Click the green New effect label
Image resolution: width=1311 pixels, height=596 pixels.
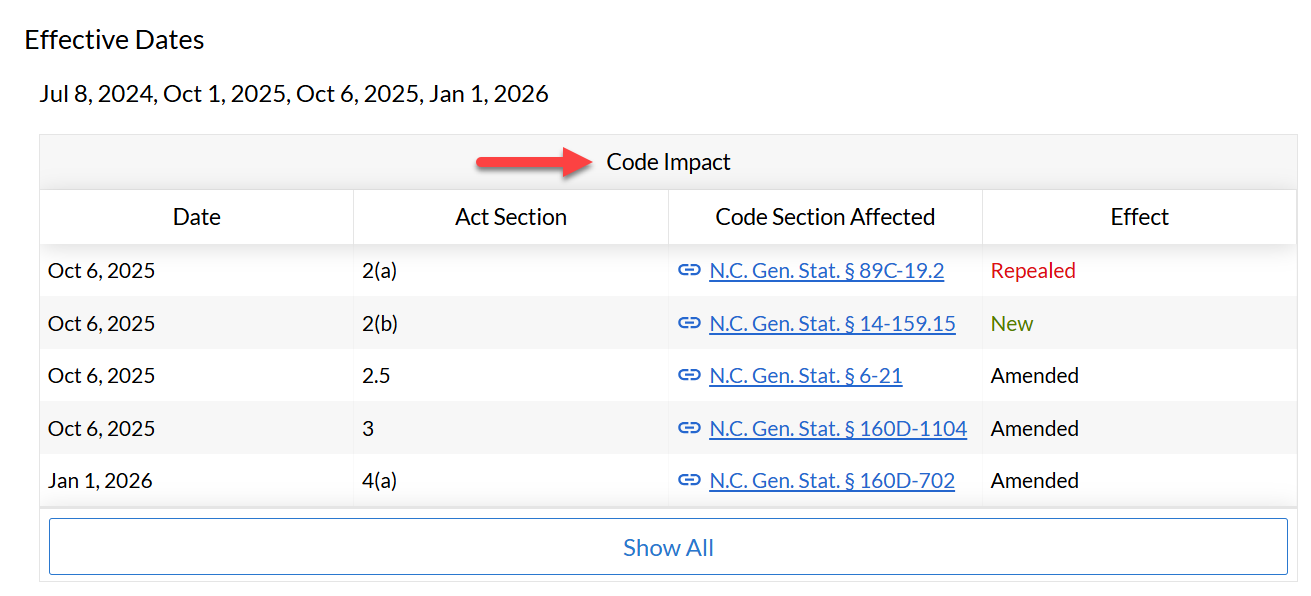[x=1012, y=323]
